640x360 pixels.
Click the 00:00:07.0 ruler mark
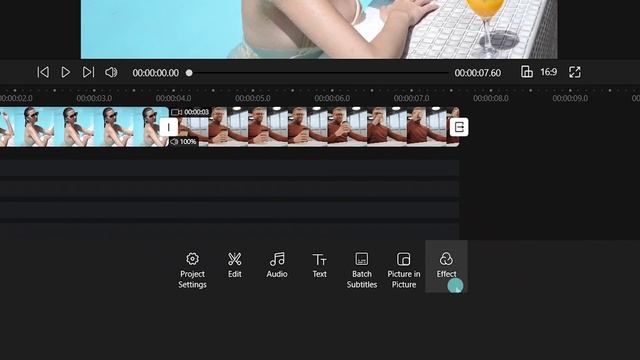pos(411,98)
